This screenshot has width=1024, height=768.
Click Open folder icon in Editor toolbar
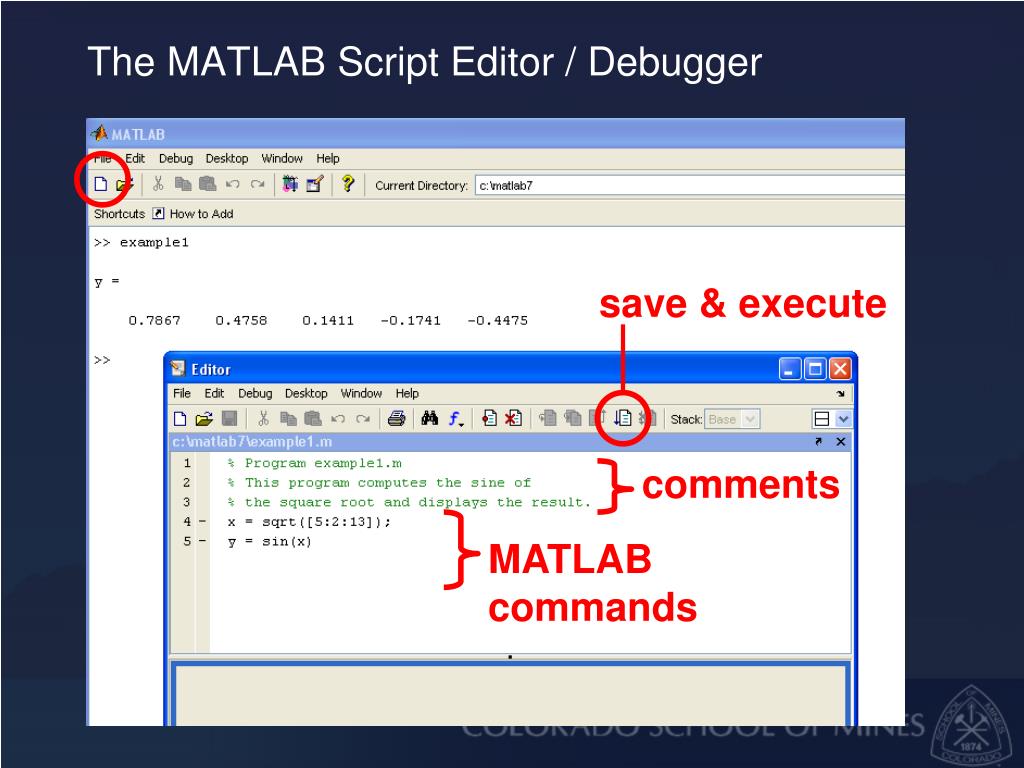(x=204, y=419)
